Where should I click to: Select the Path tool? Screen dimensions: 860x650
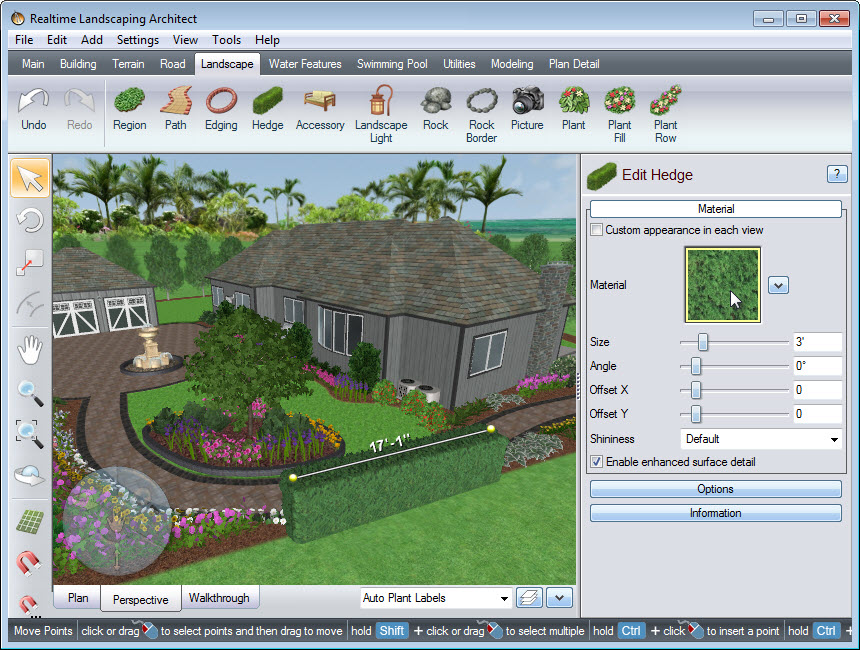pos(176,109)
